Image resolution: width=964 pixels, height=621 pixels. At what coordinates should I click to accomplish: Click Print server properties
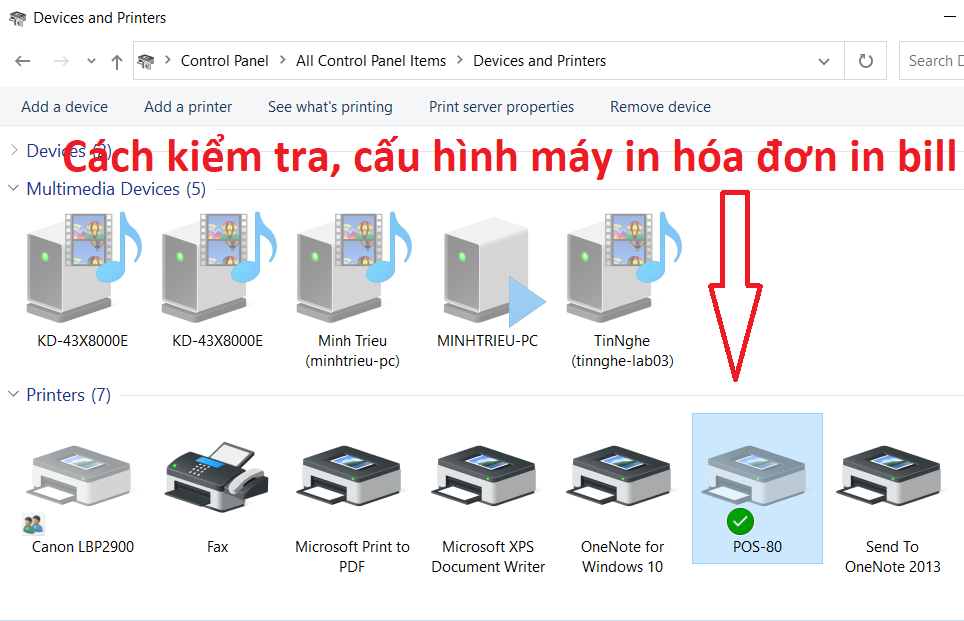[x=500, y=106]
